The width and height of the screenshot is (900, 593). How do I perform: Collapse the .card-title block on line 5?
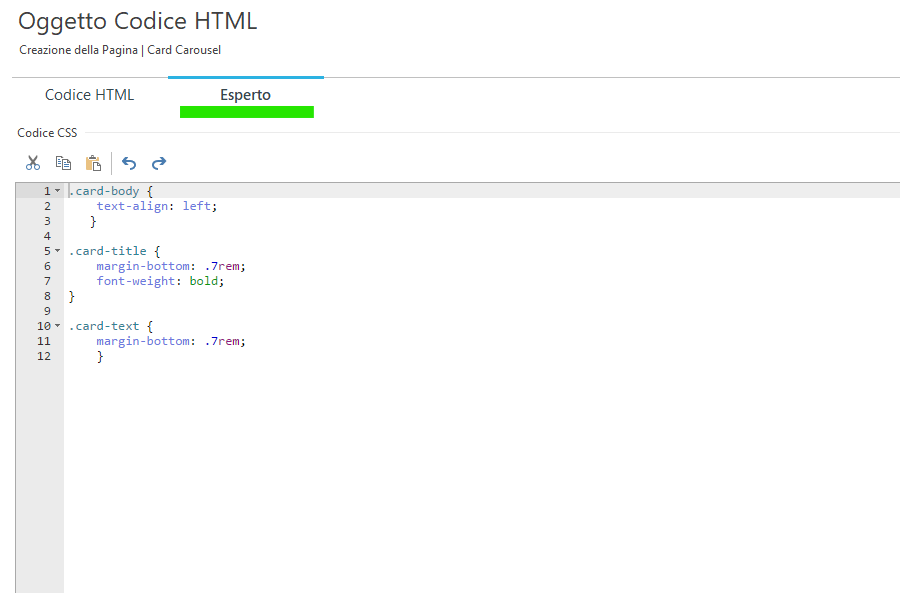pos(57,251)
